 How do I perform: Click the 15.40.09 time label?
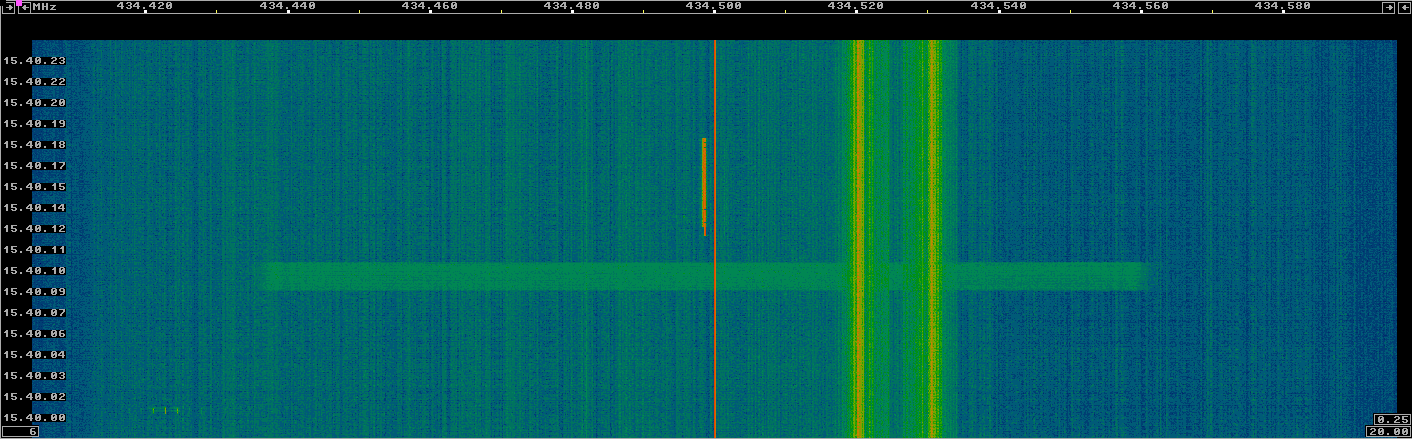tap(34, 291)
